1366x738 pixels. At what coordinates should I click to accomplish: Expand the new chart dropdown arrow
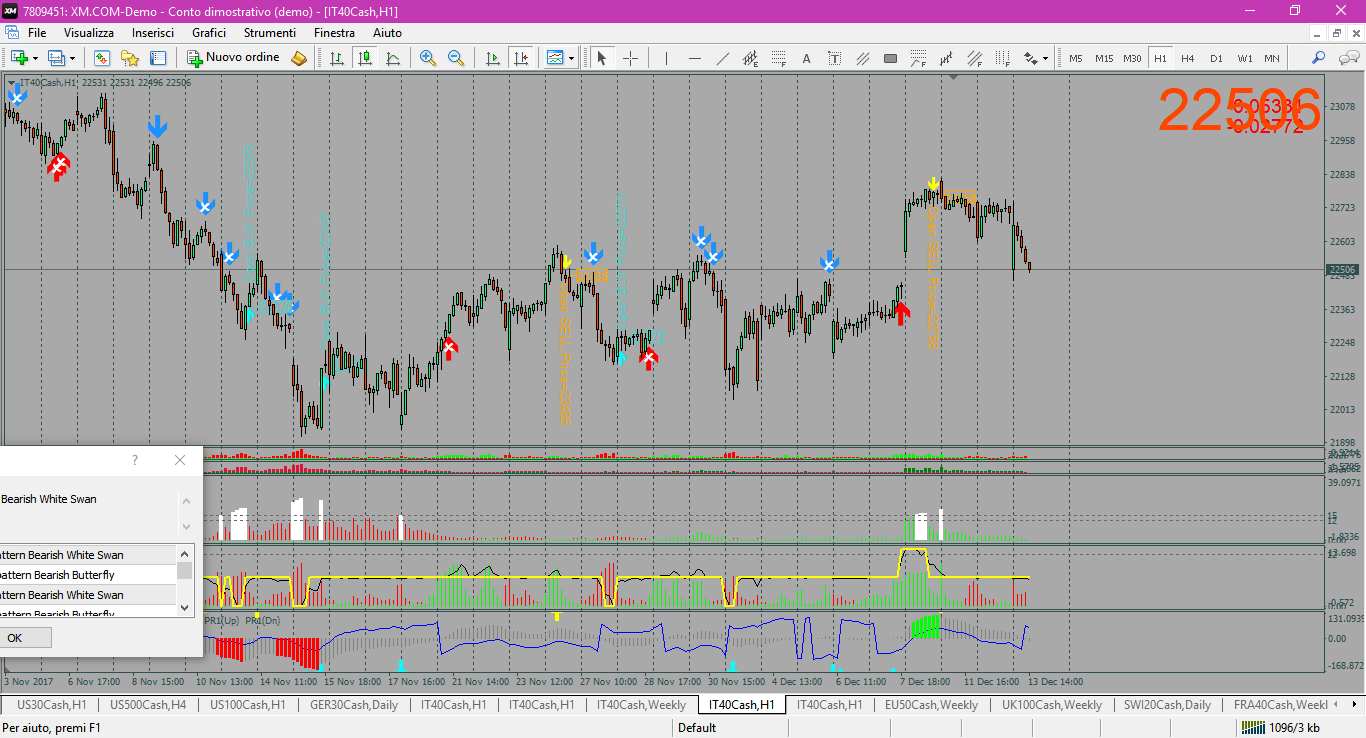(x=35, y=58)
